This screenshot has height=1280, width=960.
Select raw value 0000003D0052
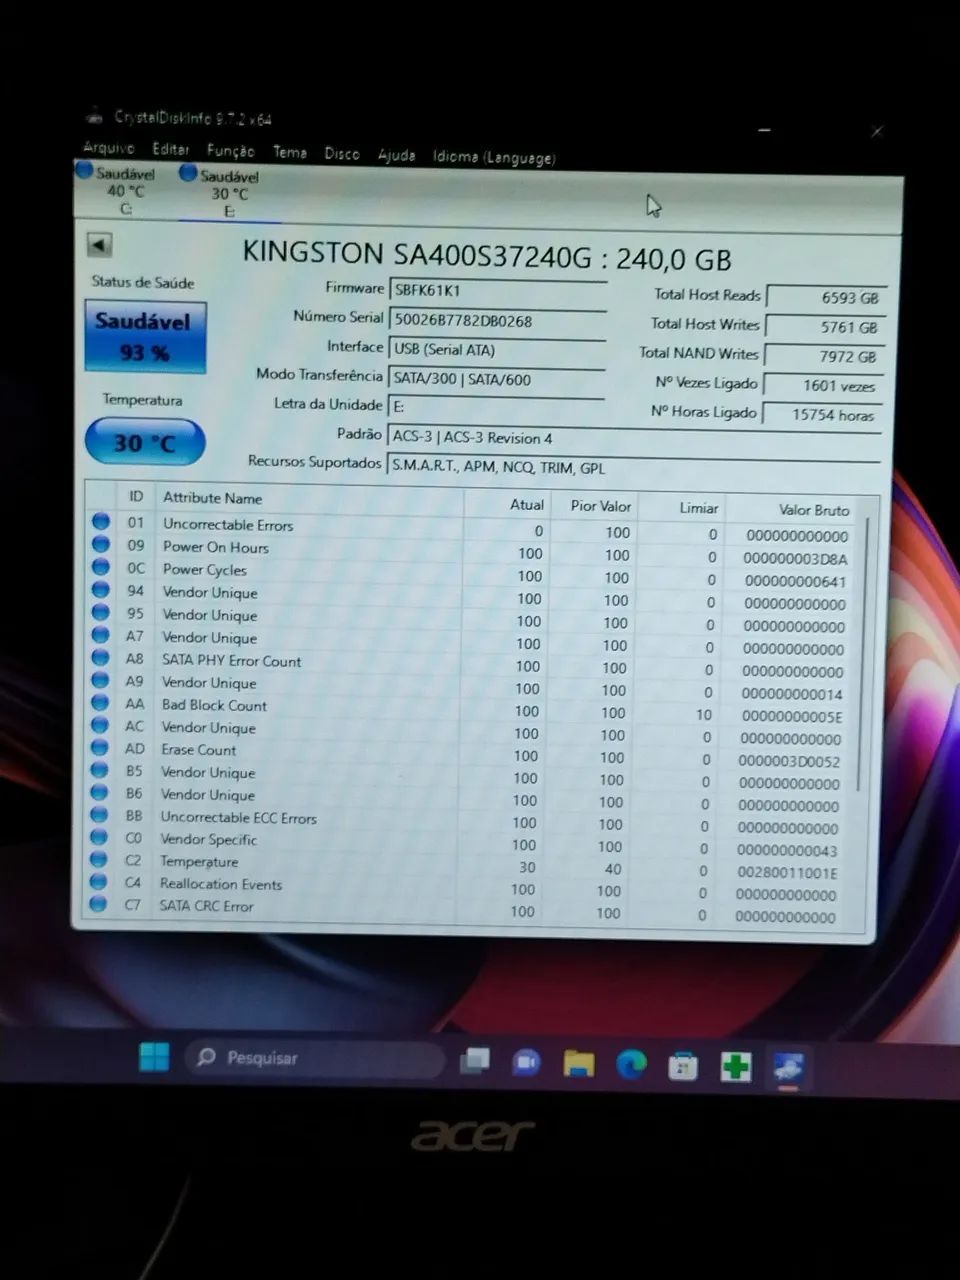[x=790, y=762]
